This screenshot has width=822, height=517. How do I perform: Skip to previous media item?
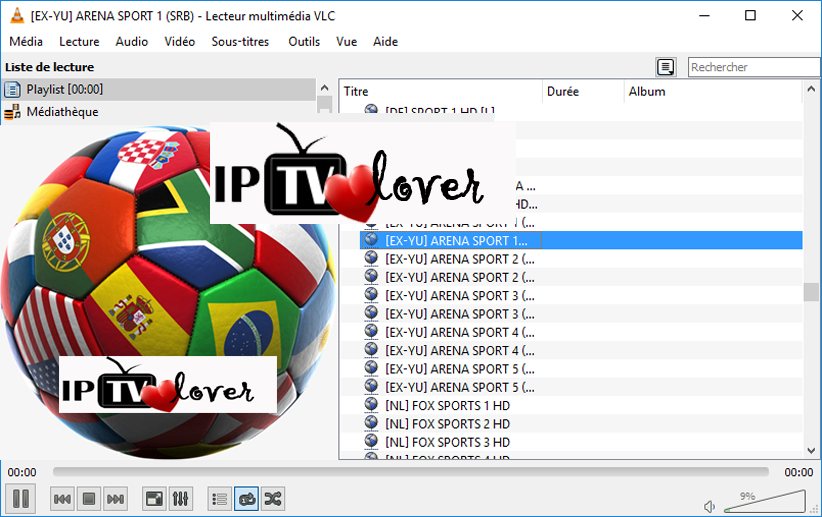point(62,499)
